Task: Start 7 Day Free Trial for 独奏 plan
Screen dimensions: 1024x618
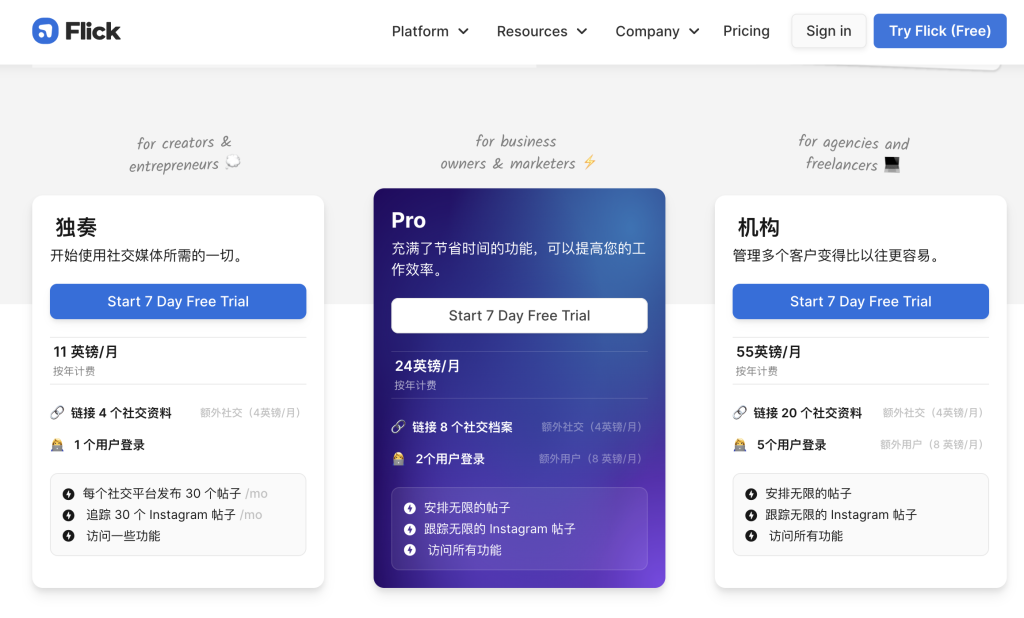Action: pos(178,301)
